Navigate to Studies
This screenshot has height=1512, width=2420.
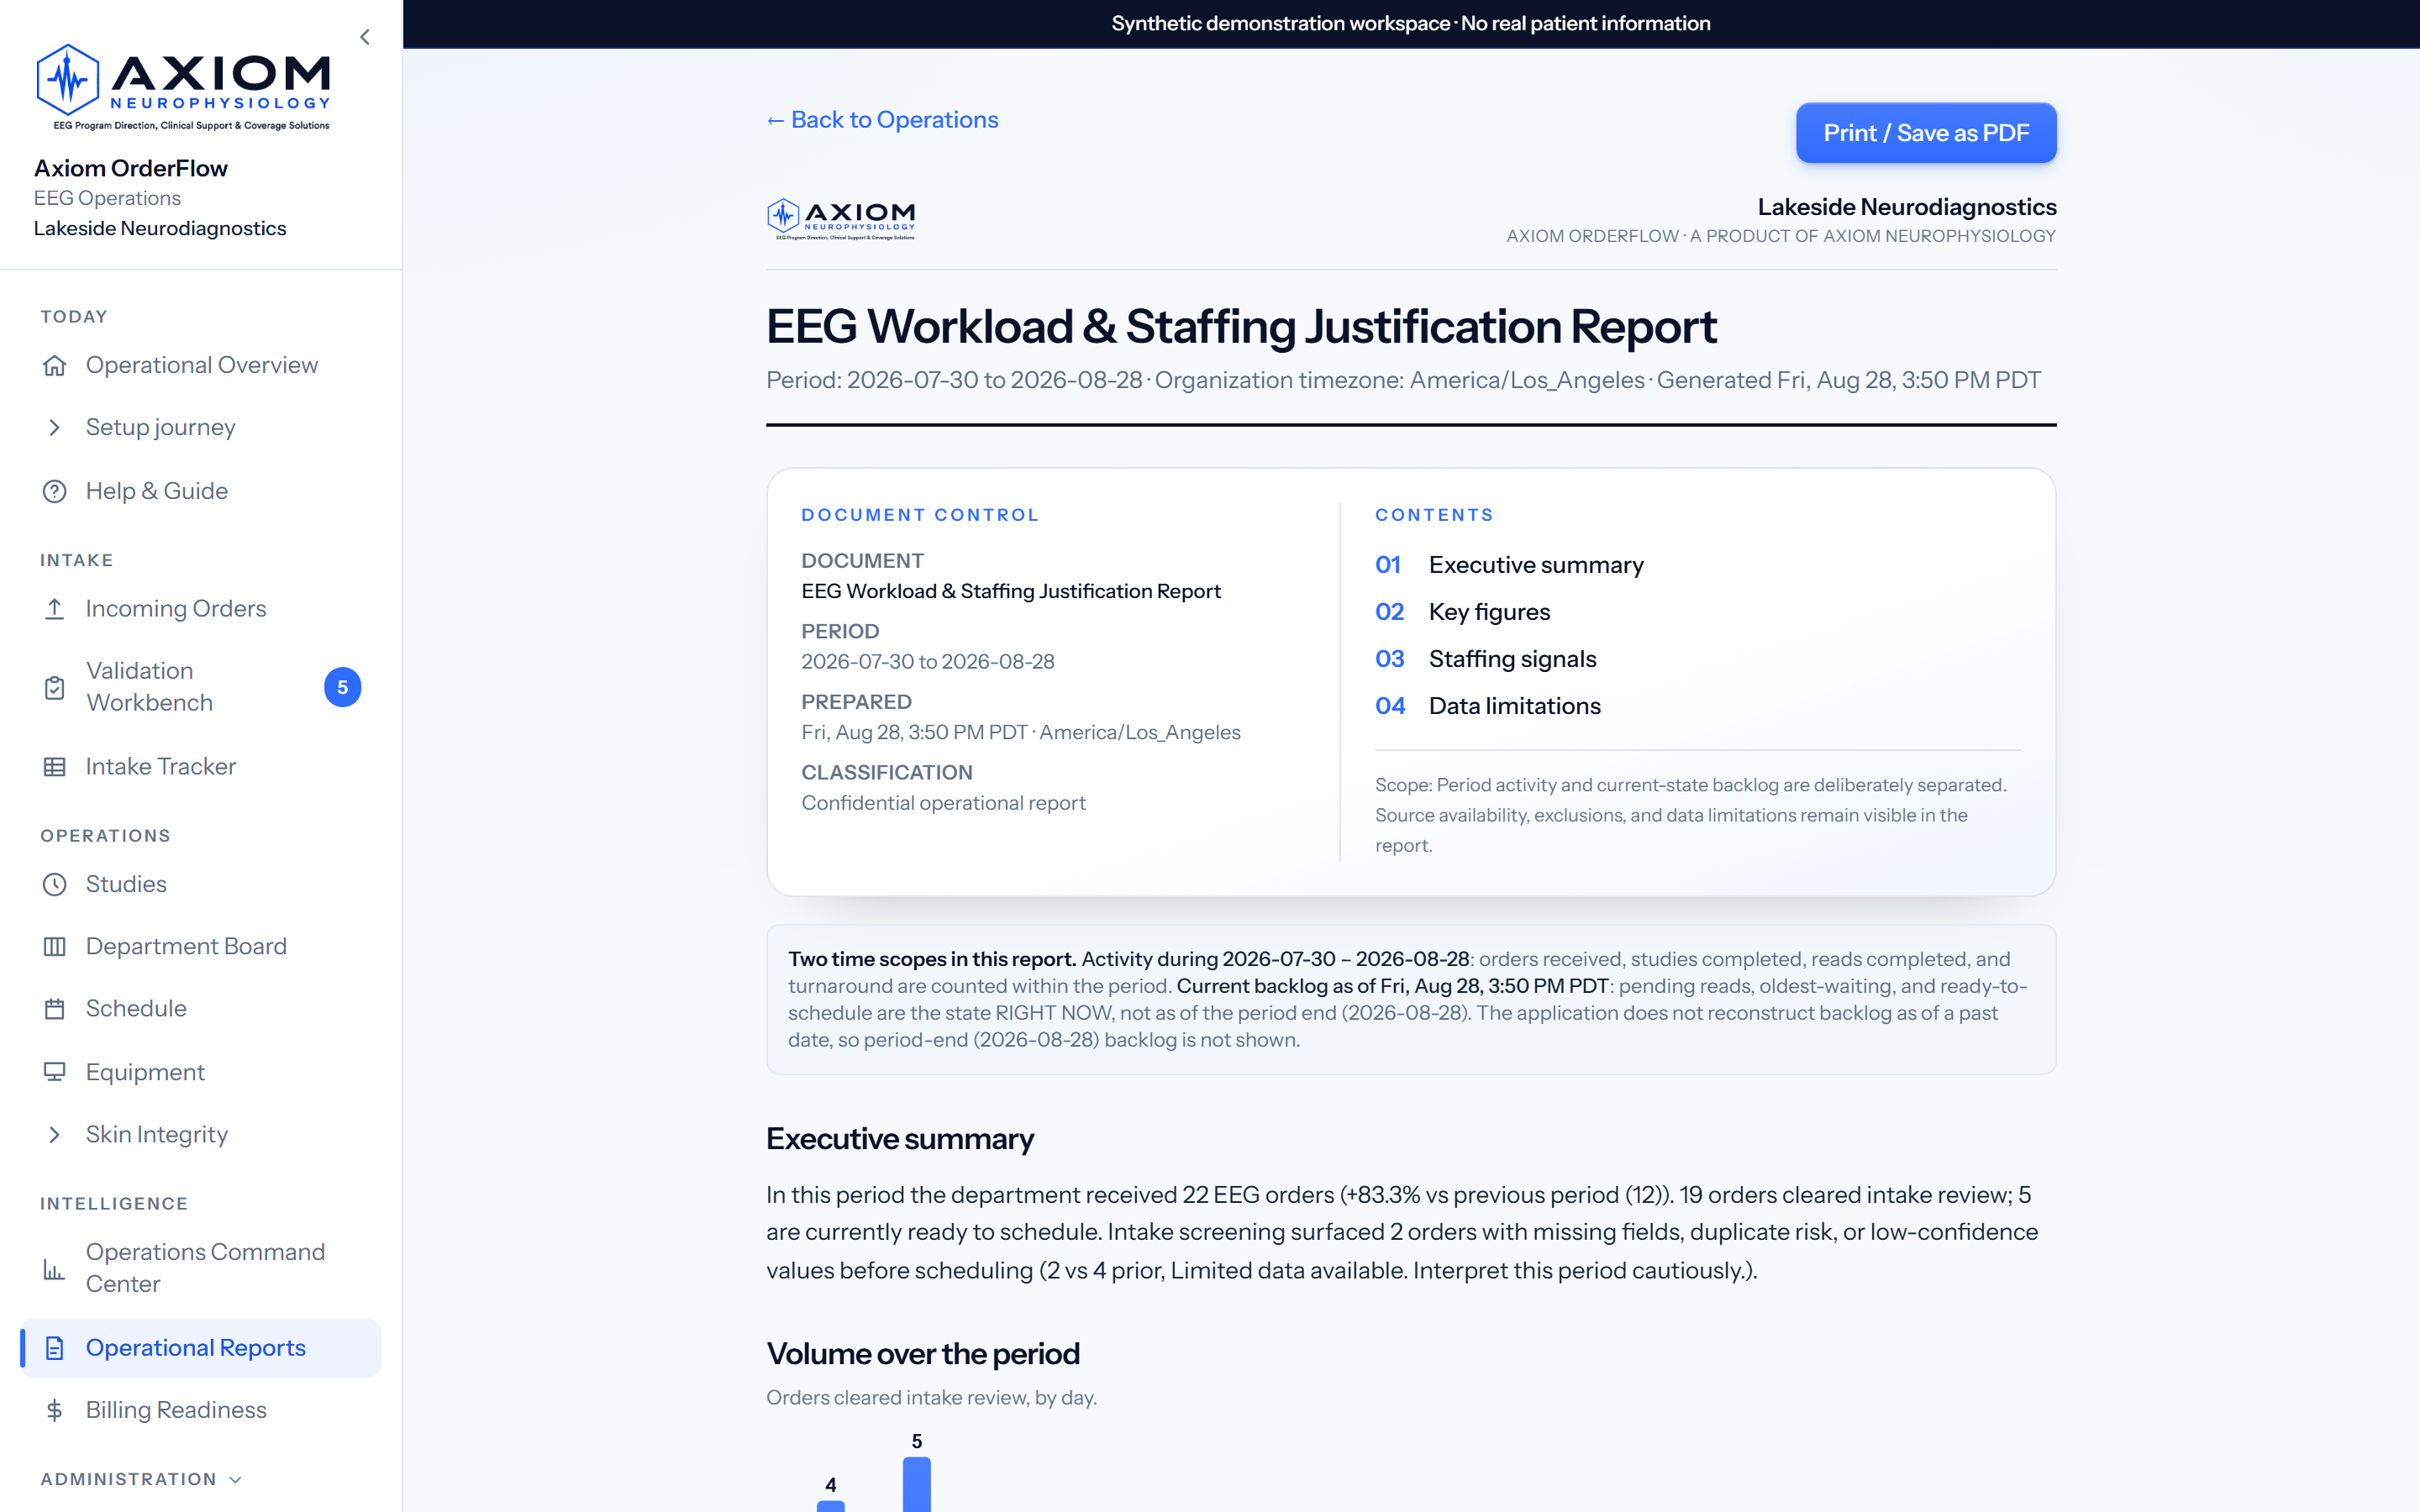201,884
